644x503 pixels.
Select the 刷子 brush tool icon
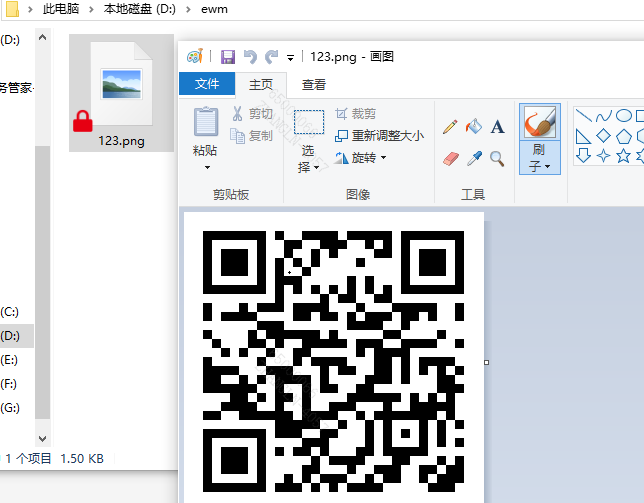coord(540,122)
